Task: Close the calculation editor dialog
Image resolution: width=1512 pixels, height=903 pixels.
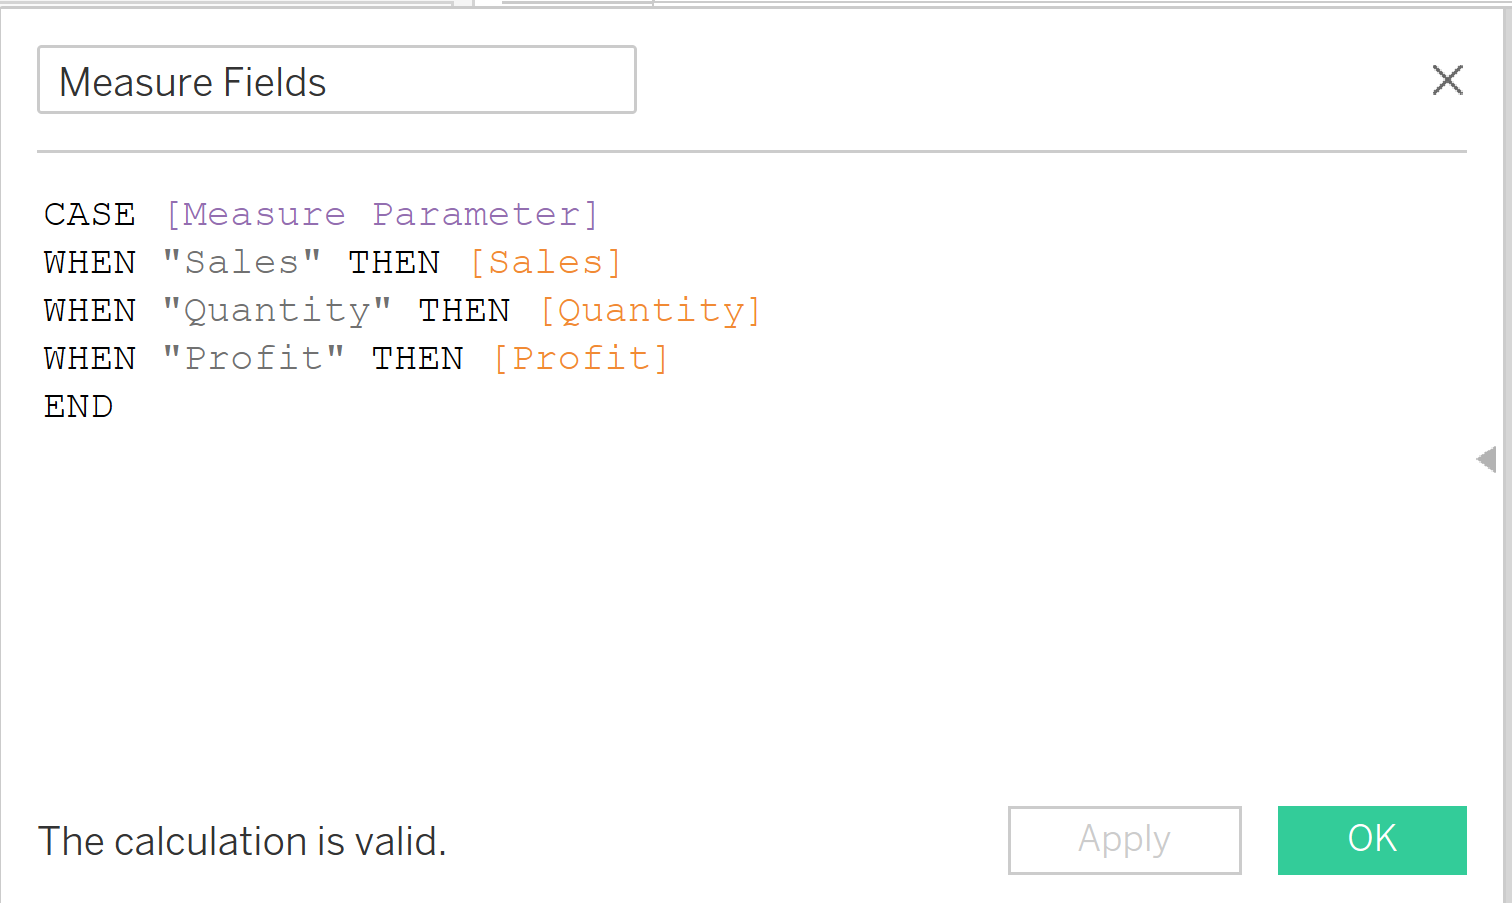Action: point(1447,80)
